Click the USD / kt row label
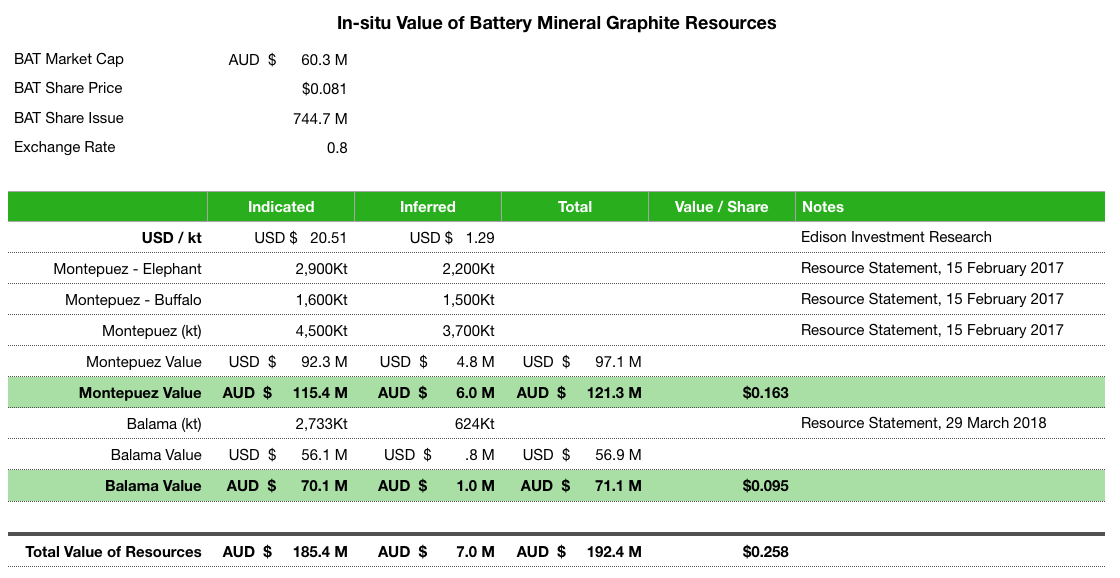Image resolution: width=1120 pixels, height=578 pixels. (171, 238)
